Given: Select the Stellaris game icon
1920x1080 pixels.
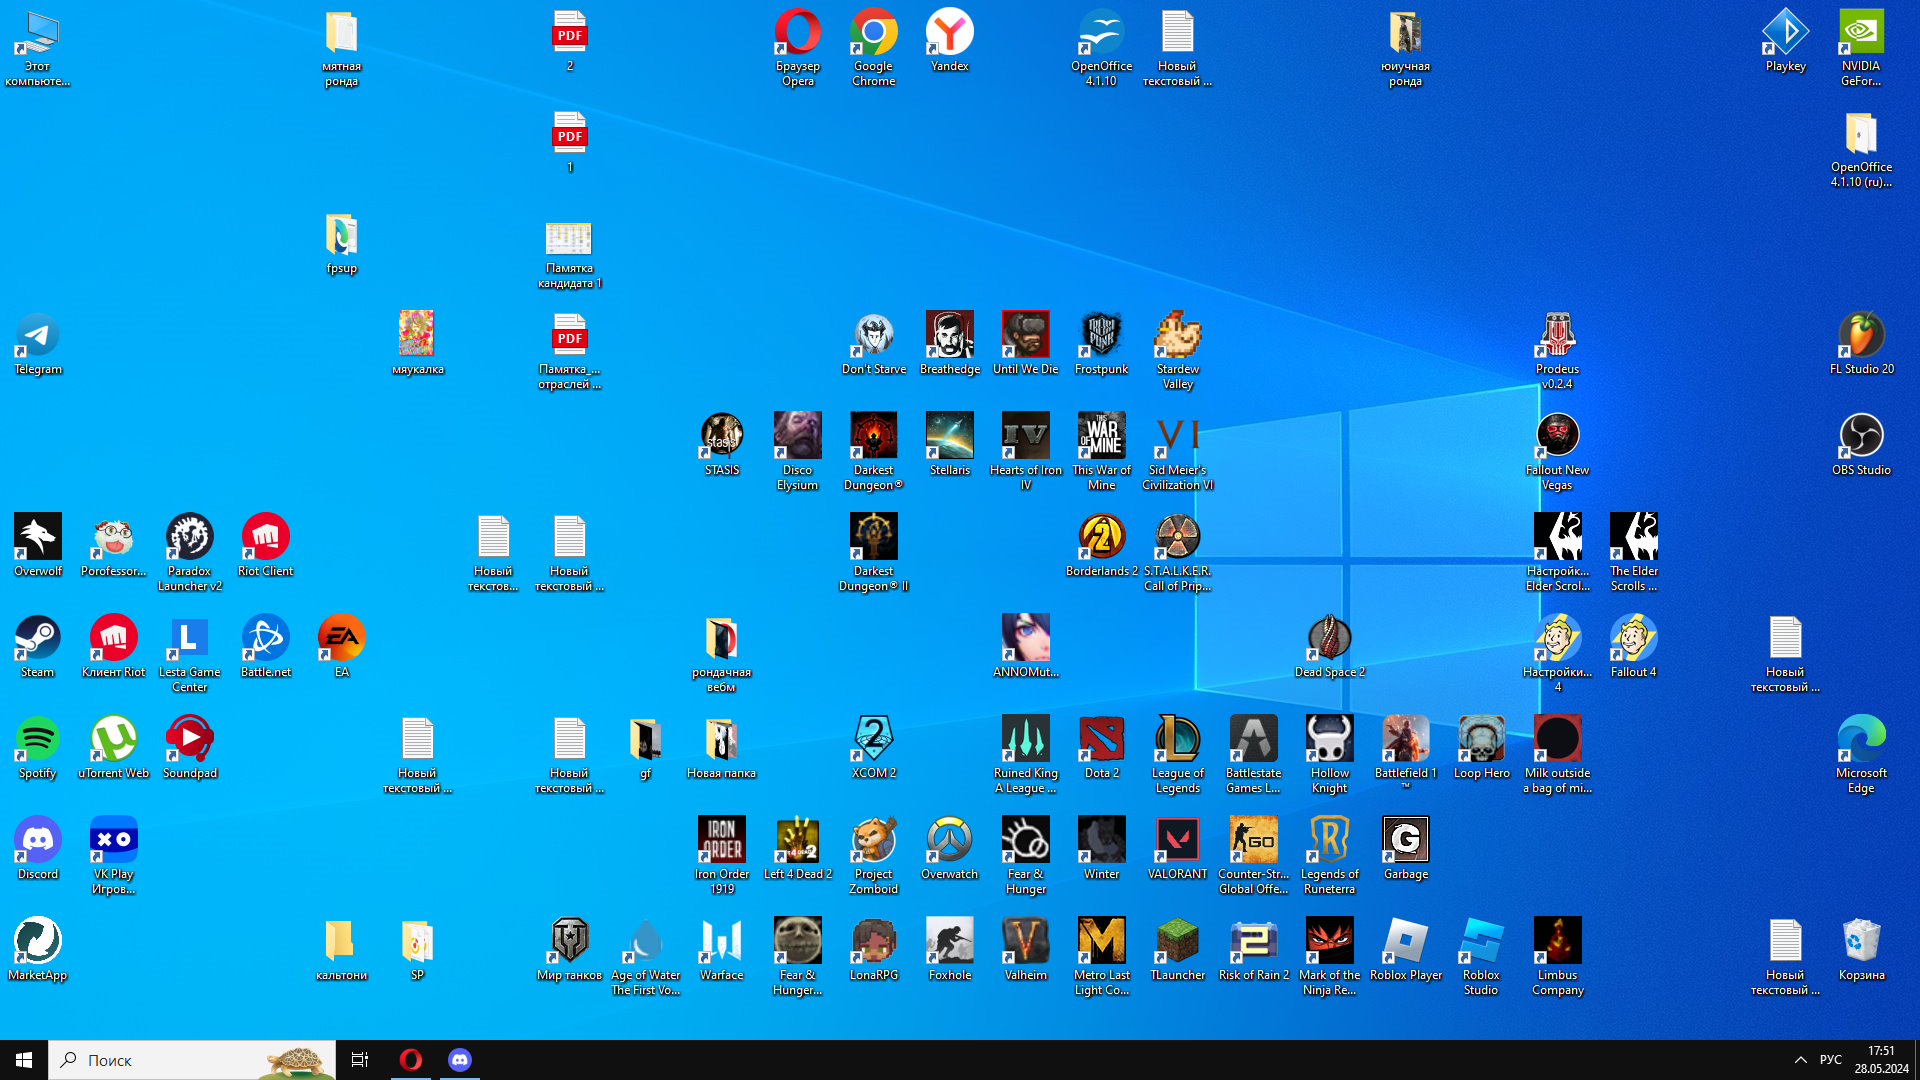Looking at the screenshot, I should coord(949,444).
